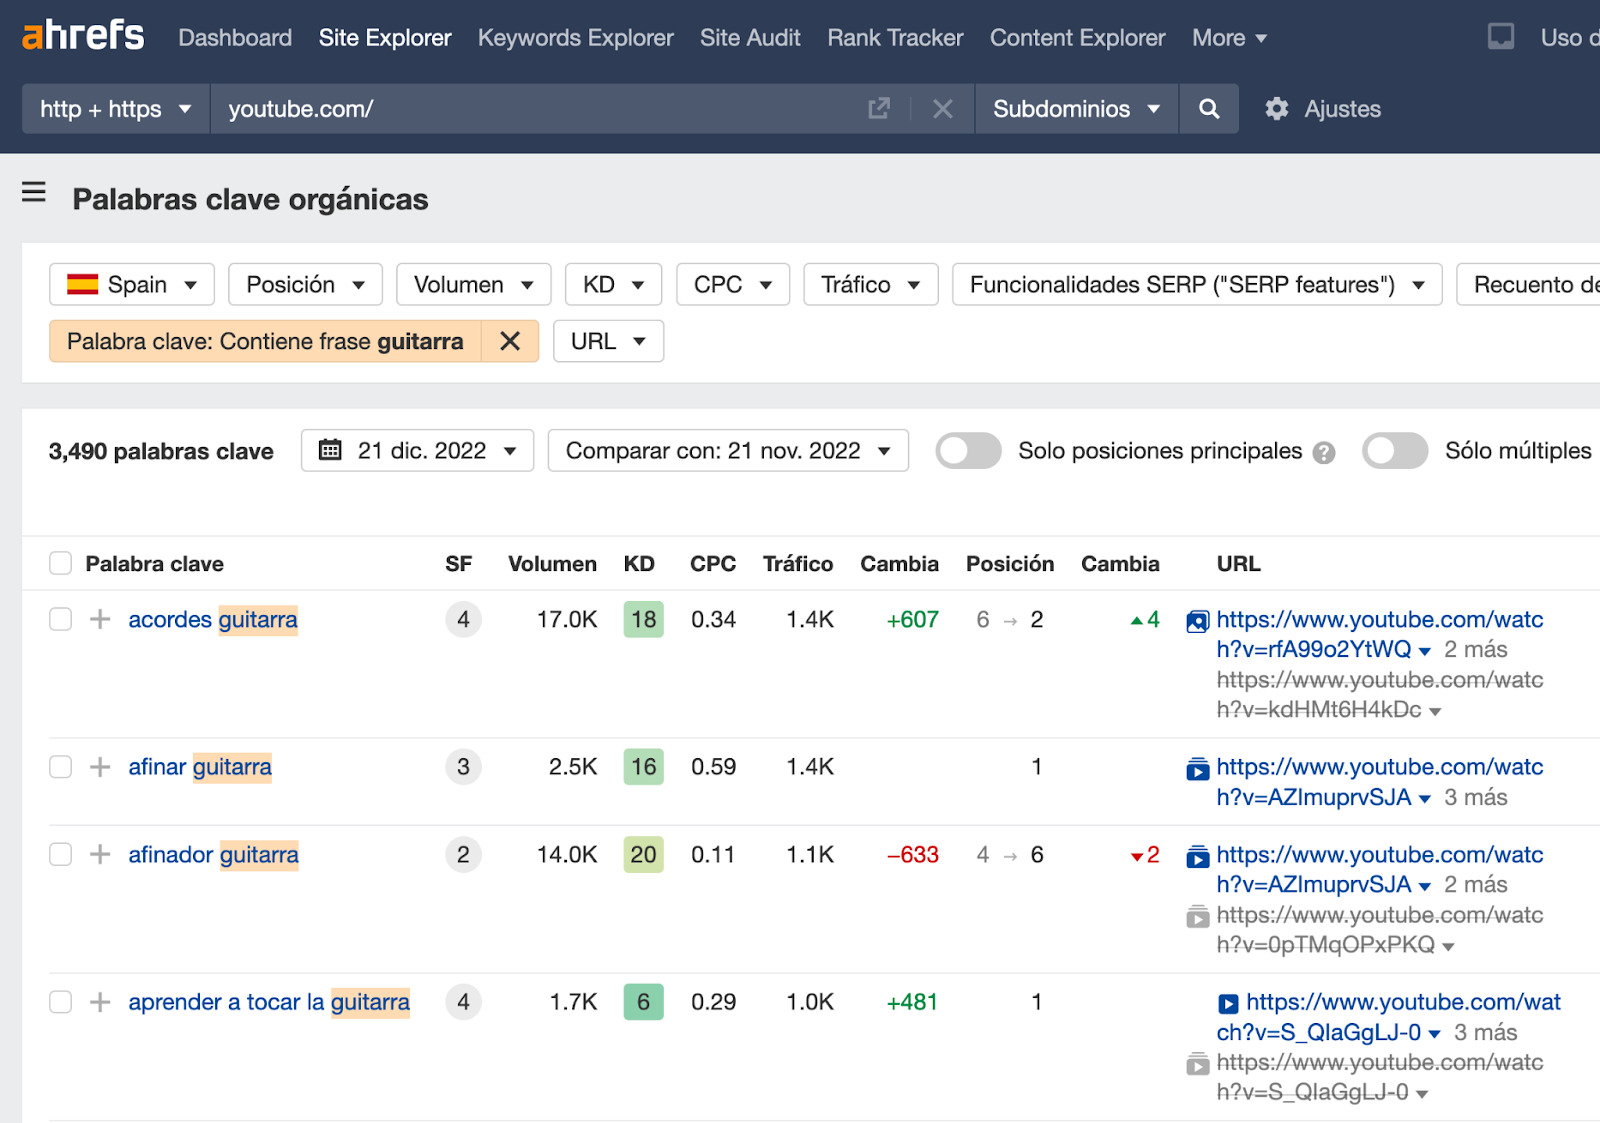
Task: Open the 21 dic. 2022 date picker
Action: click(x=417, y=451)
